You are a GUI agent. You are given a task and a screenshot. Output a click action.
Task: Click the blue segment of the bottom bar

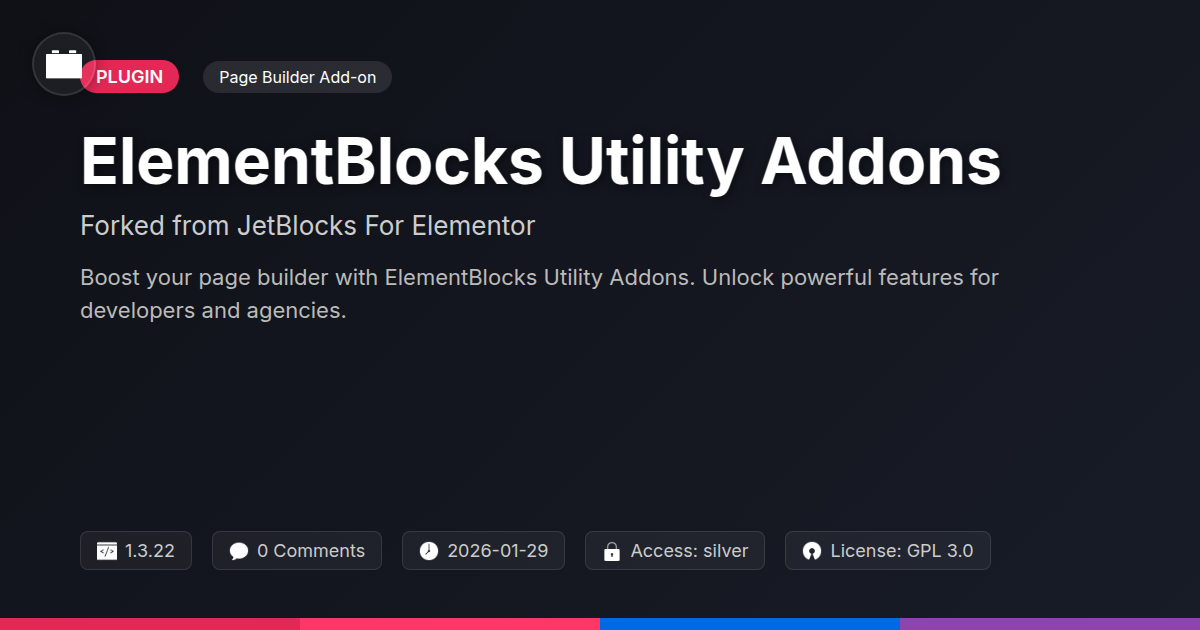pos(750,623)
